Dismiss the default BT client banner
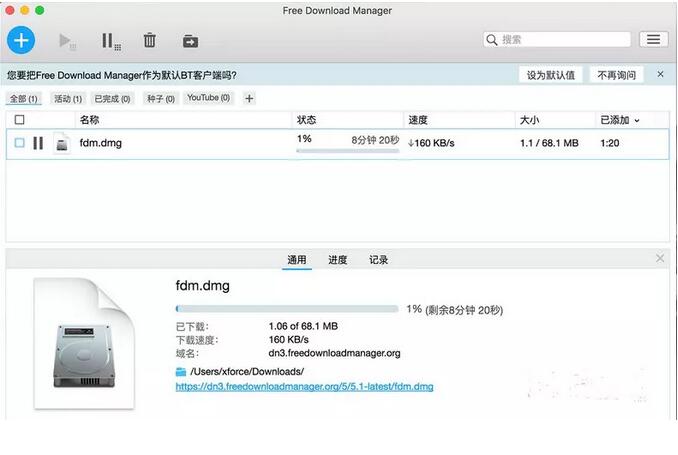The image size is (678, 455). pos(660,74)
